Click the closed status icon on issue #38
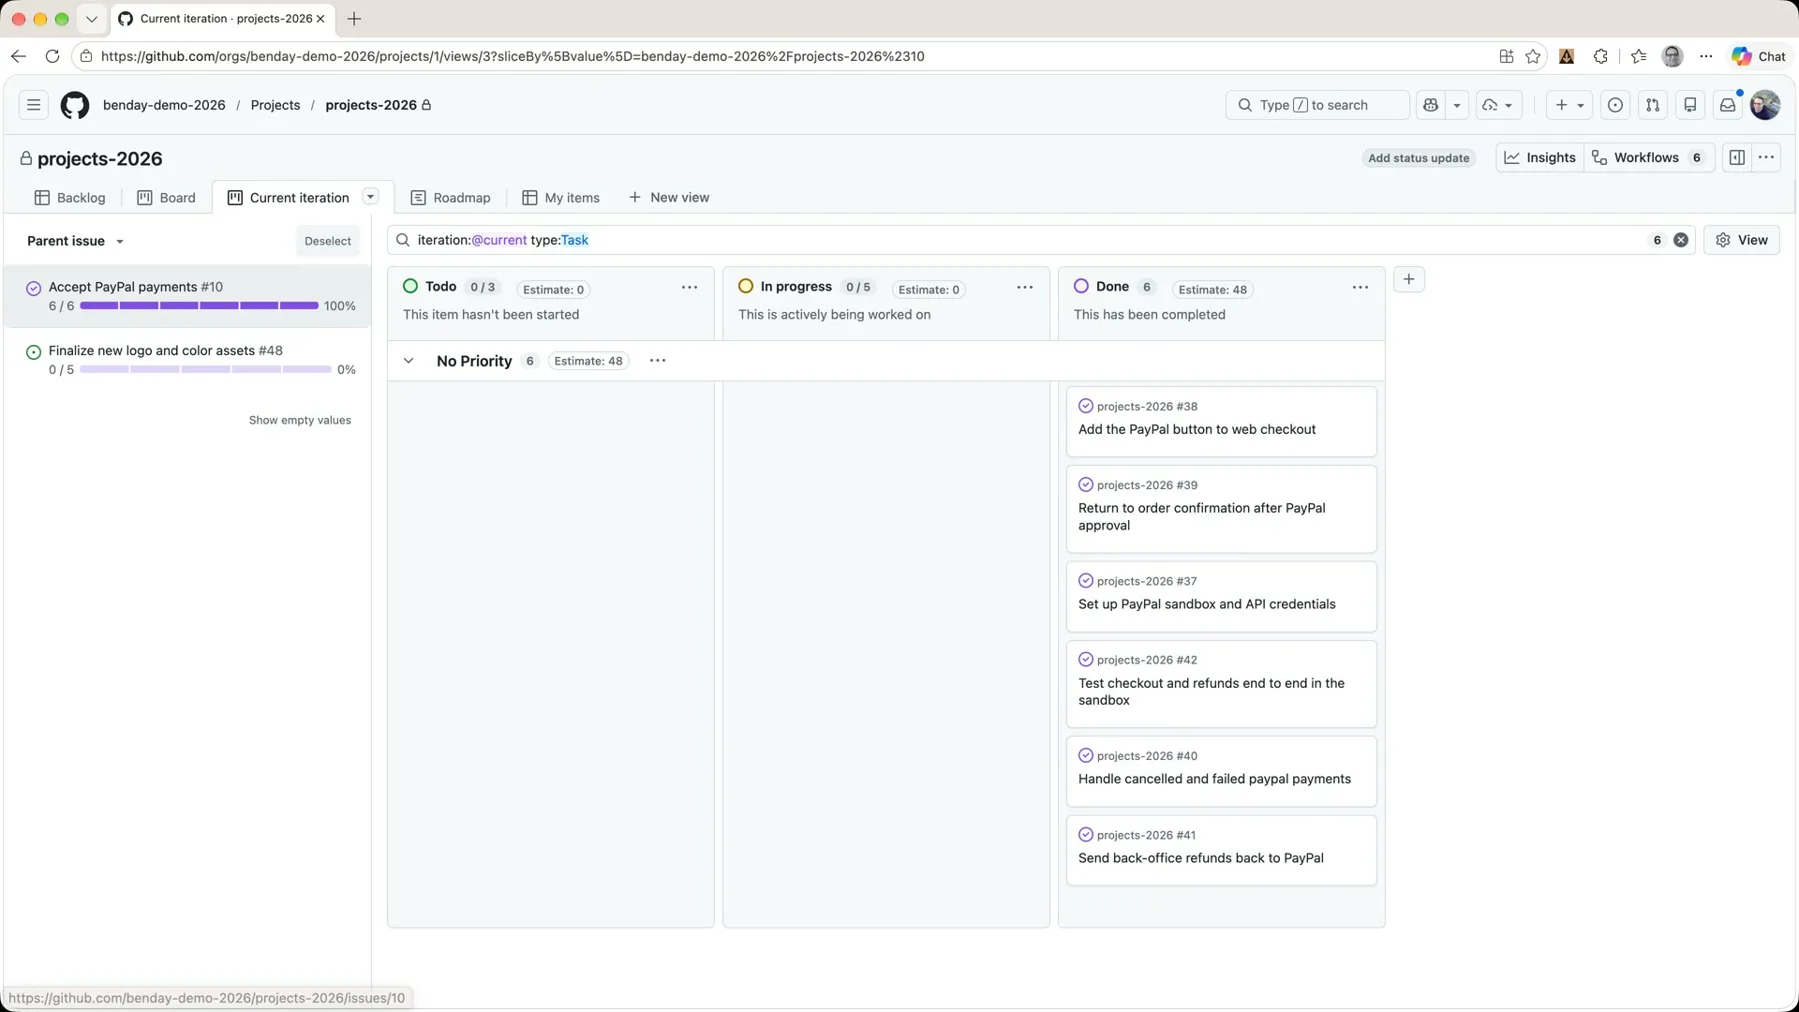The width and height of the screenshot is (1799, 1012). [x=1086, y=406]
